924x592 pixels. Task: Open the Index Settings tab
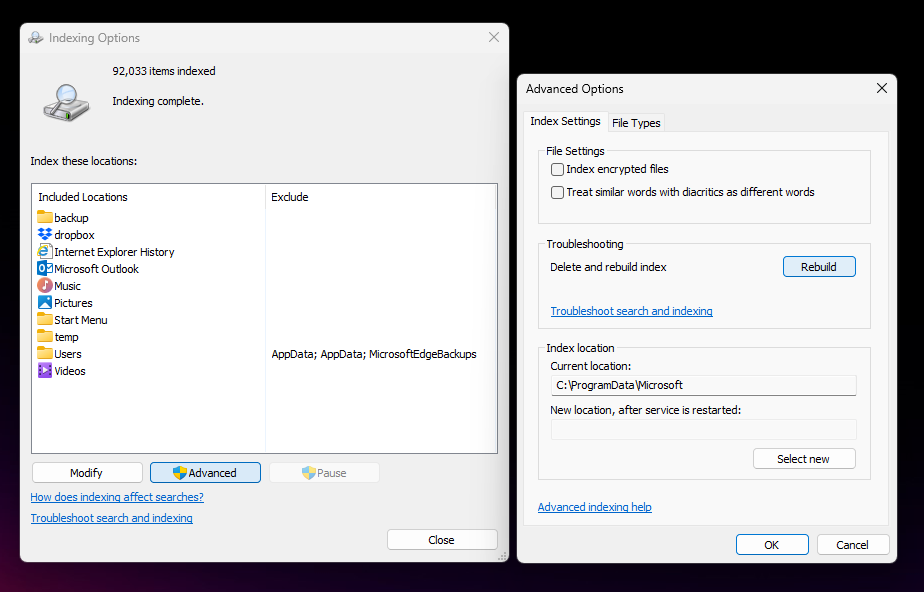coord(565,121)
